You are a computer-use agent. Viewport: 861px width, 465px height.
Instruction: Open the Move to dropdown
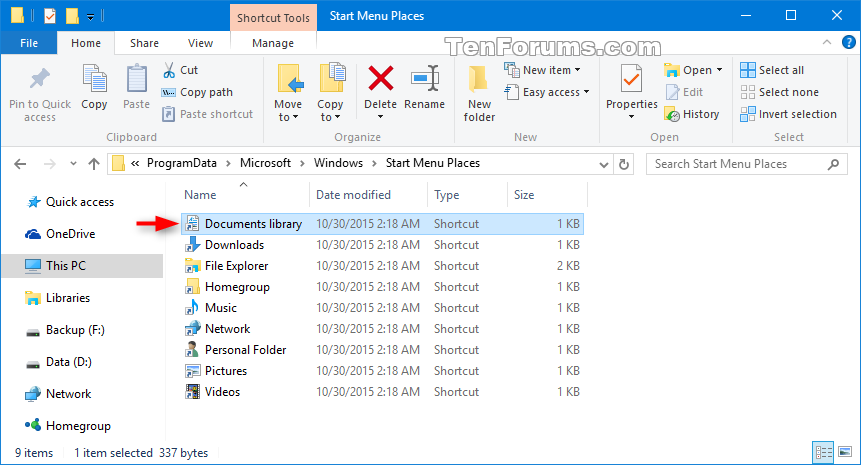point(288,110)
